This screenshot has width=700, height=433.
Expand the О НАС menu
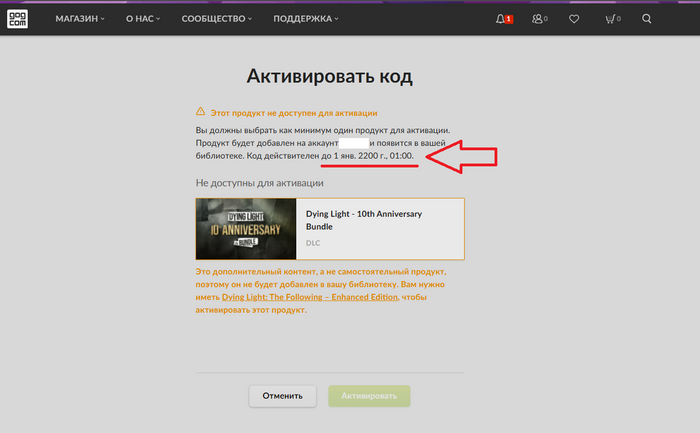pos(143,19)
